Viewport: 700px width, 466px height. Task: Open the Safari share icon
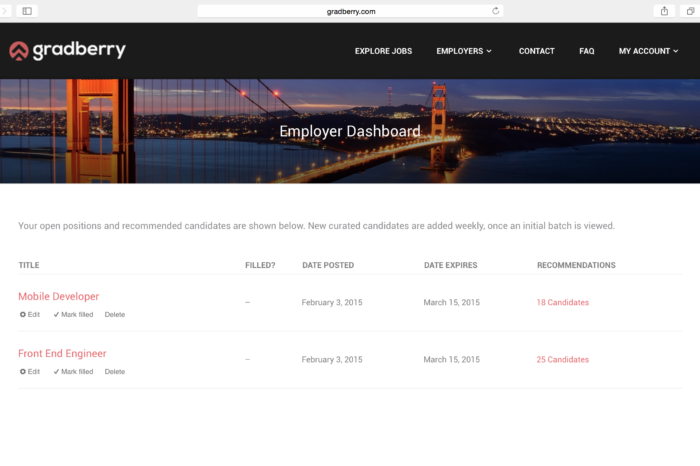pyautogui.click(x=663, y=11)
